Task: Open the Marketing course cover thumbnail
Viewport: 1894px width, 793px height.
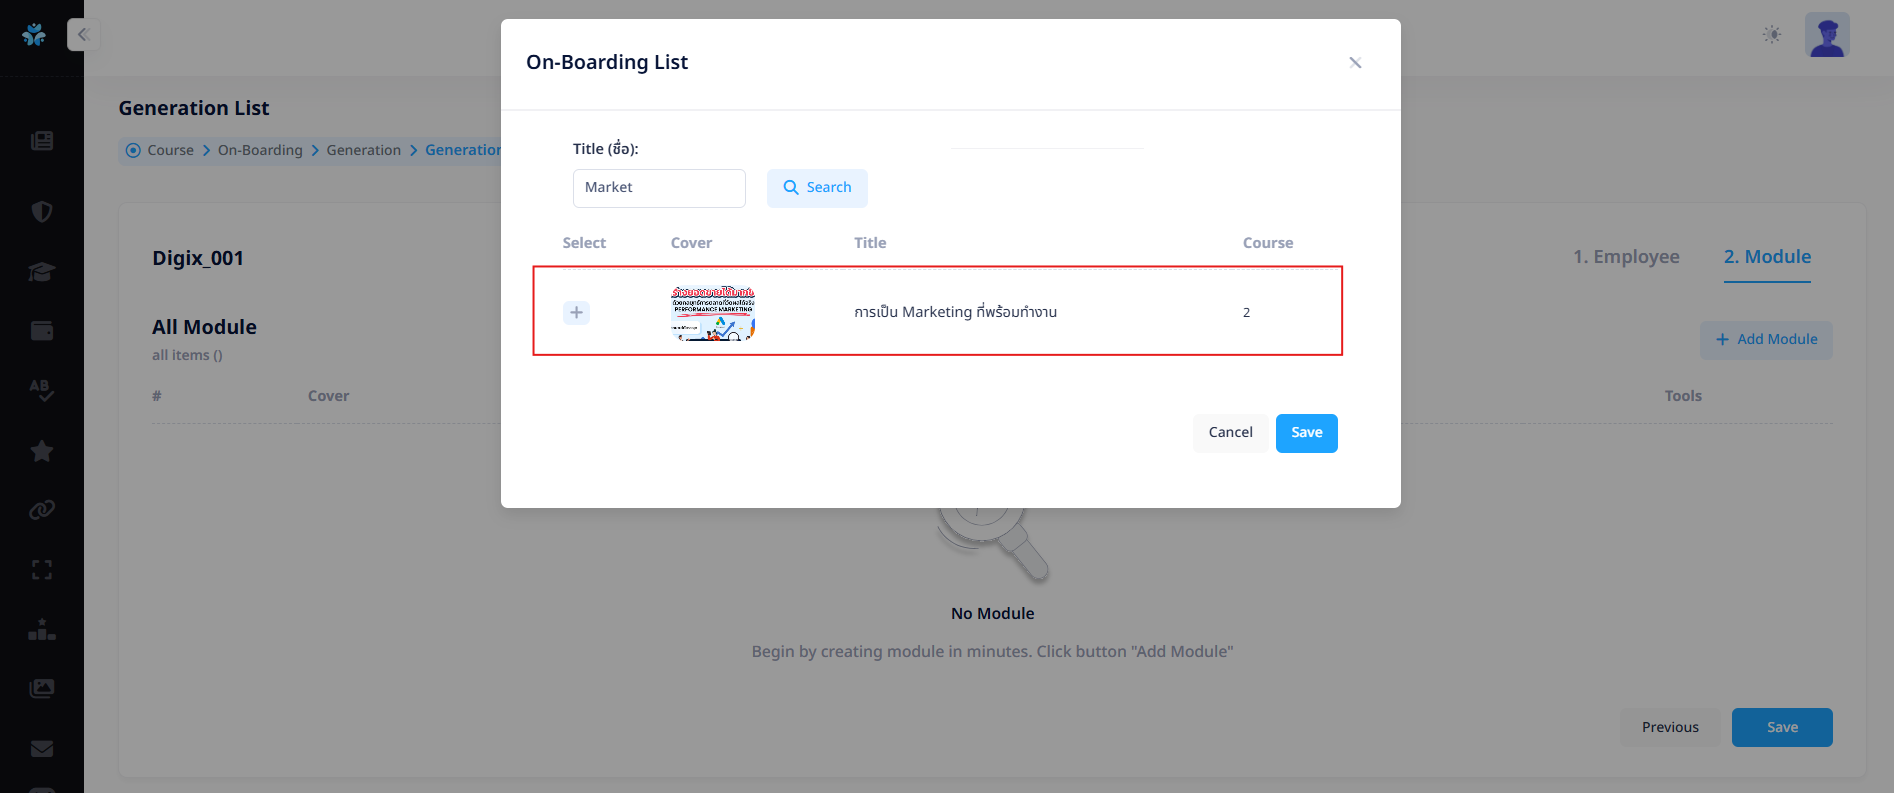Action: (x=713, y=313)
